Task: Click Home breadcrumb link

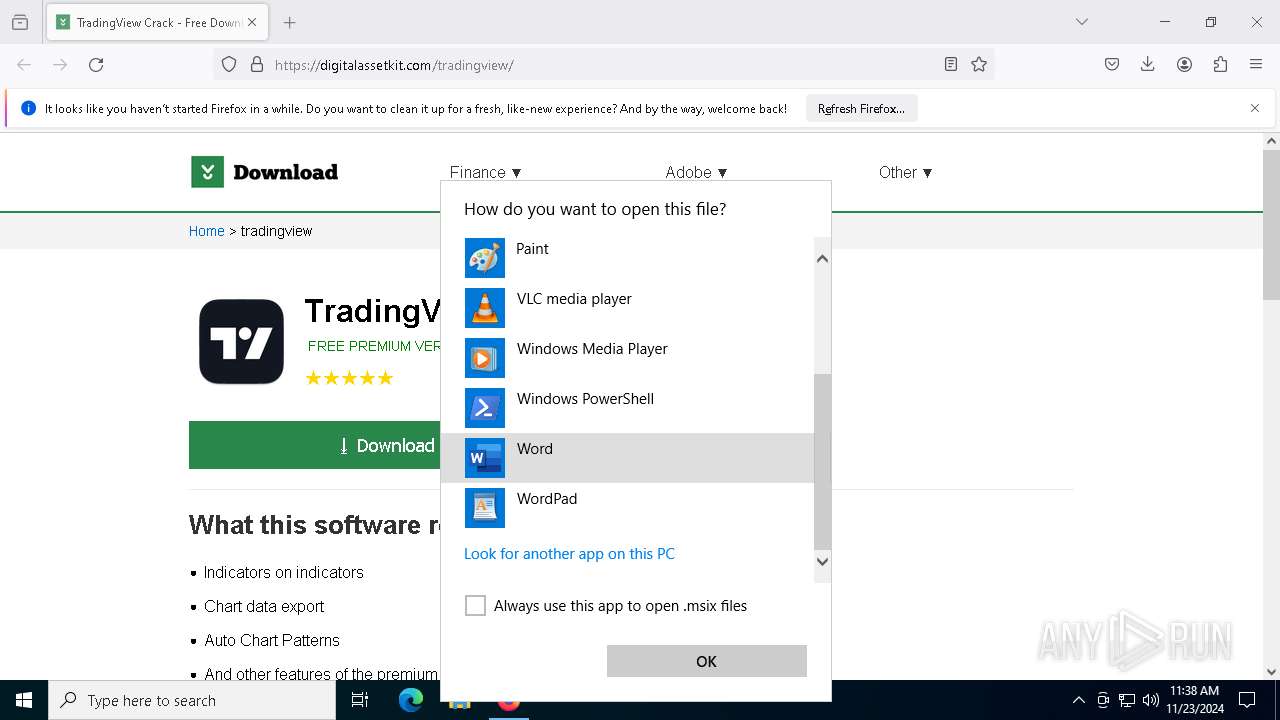Action: coord(207,231)
